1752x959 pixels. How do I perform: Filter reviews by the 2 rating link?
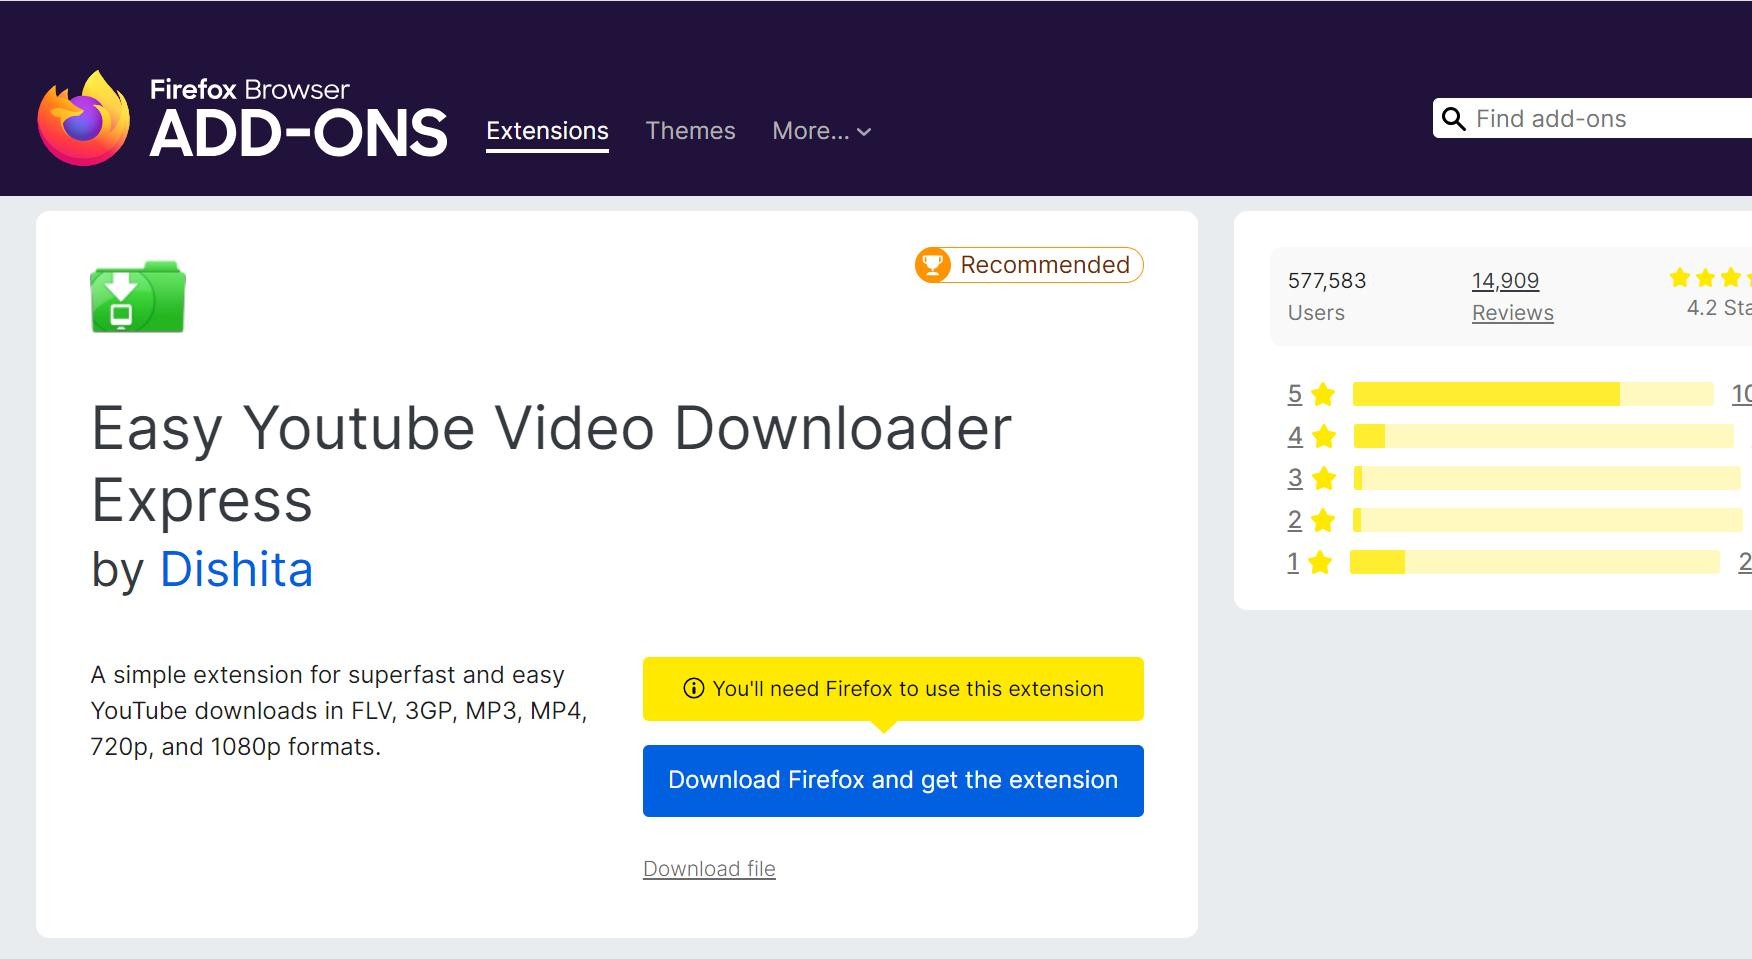pyautogui.click(x=1294, y=520)
